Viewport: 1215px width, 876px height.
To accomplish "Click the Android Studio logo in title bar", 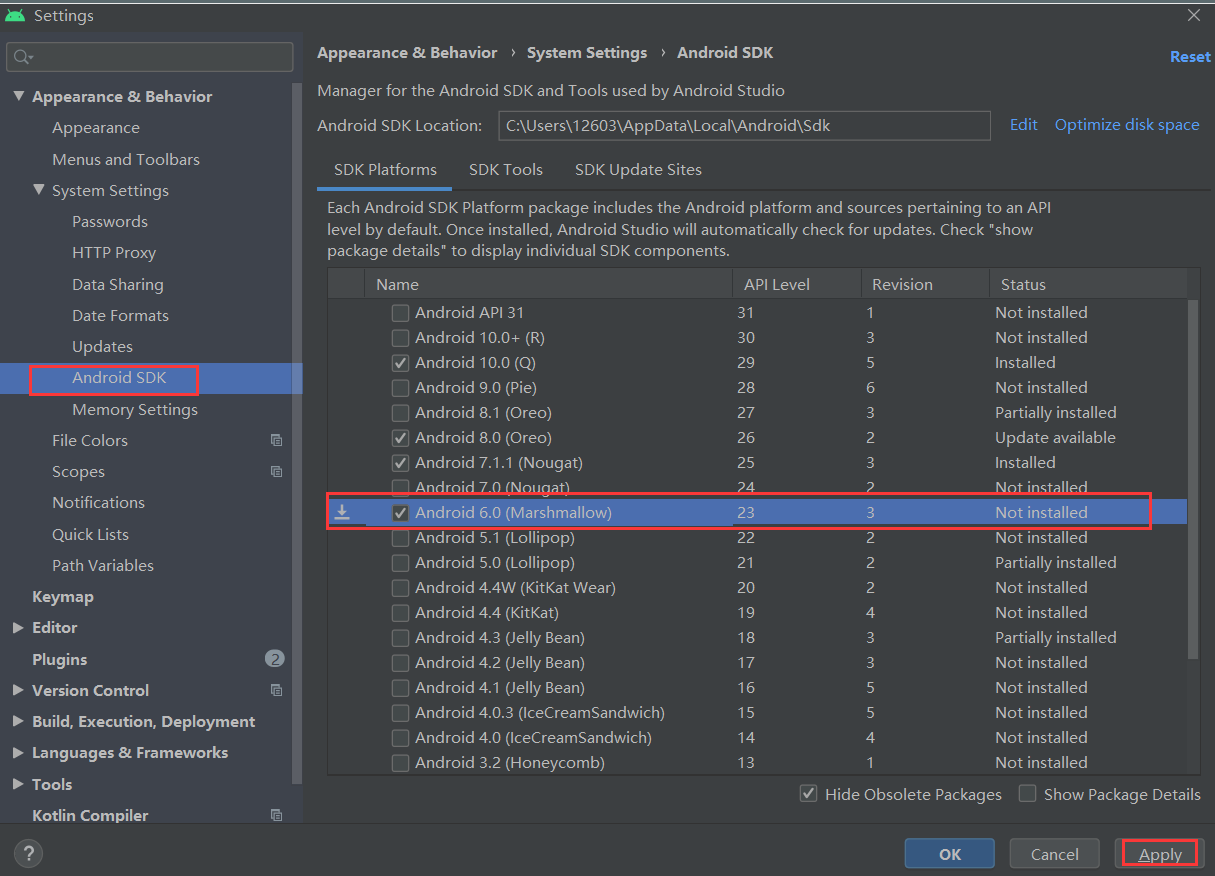I will coord(15,15).
